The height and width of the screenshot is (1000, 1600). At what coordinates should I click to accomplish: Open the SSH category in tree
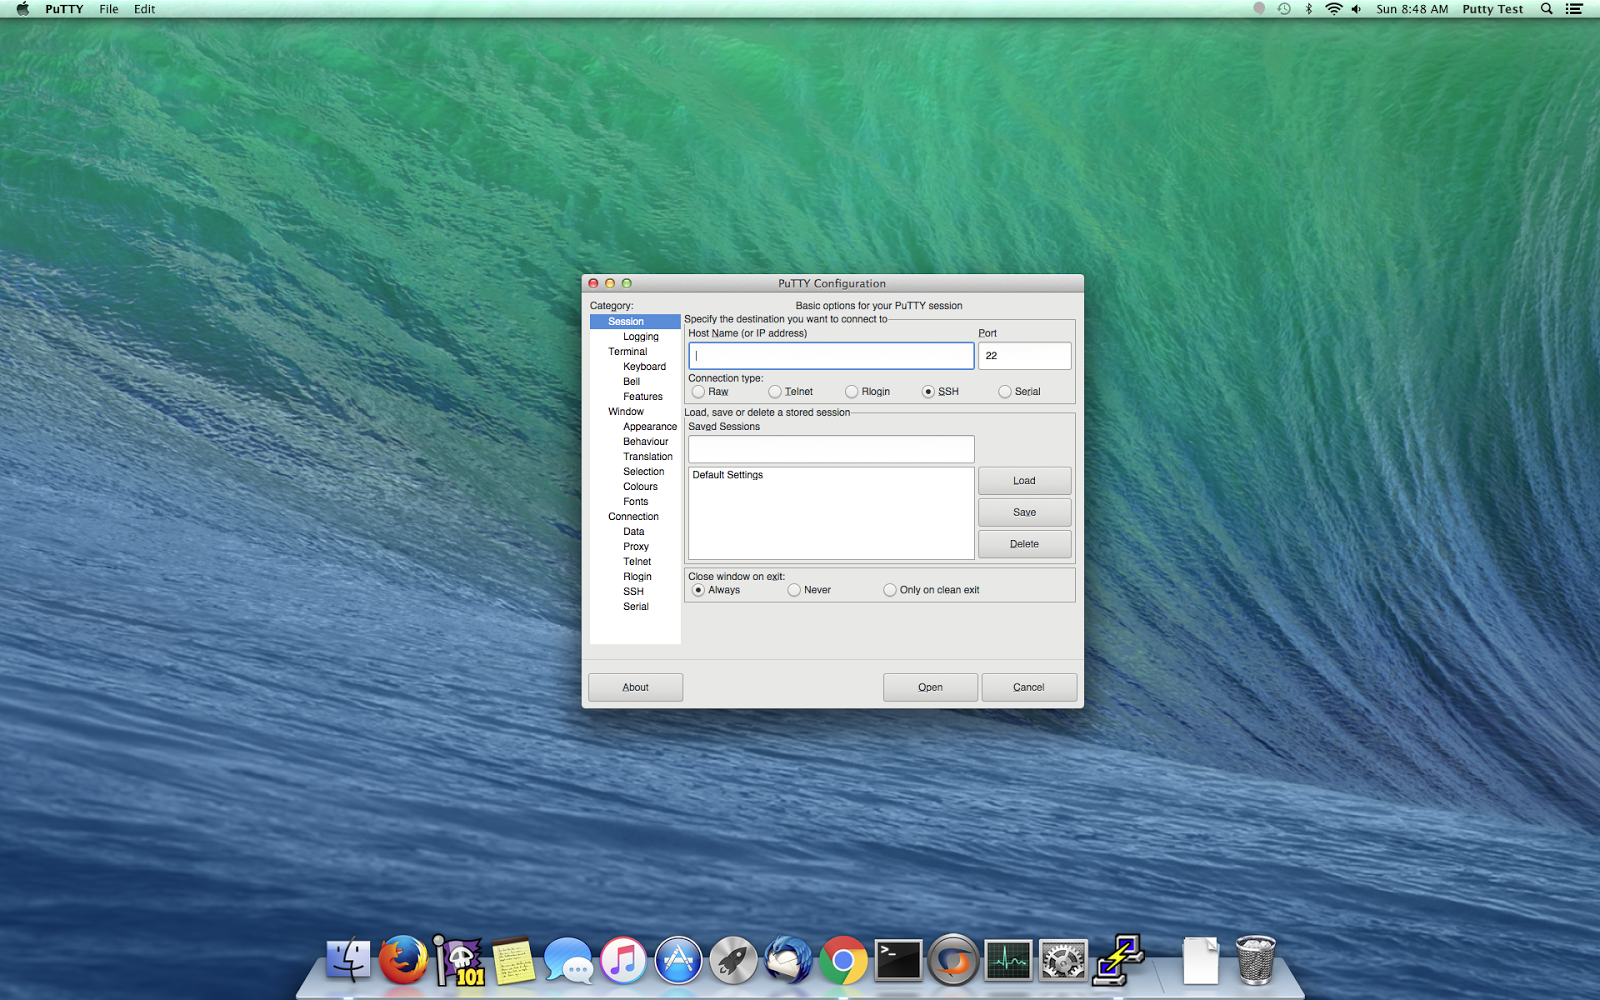[634, 592]
